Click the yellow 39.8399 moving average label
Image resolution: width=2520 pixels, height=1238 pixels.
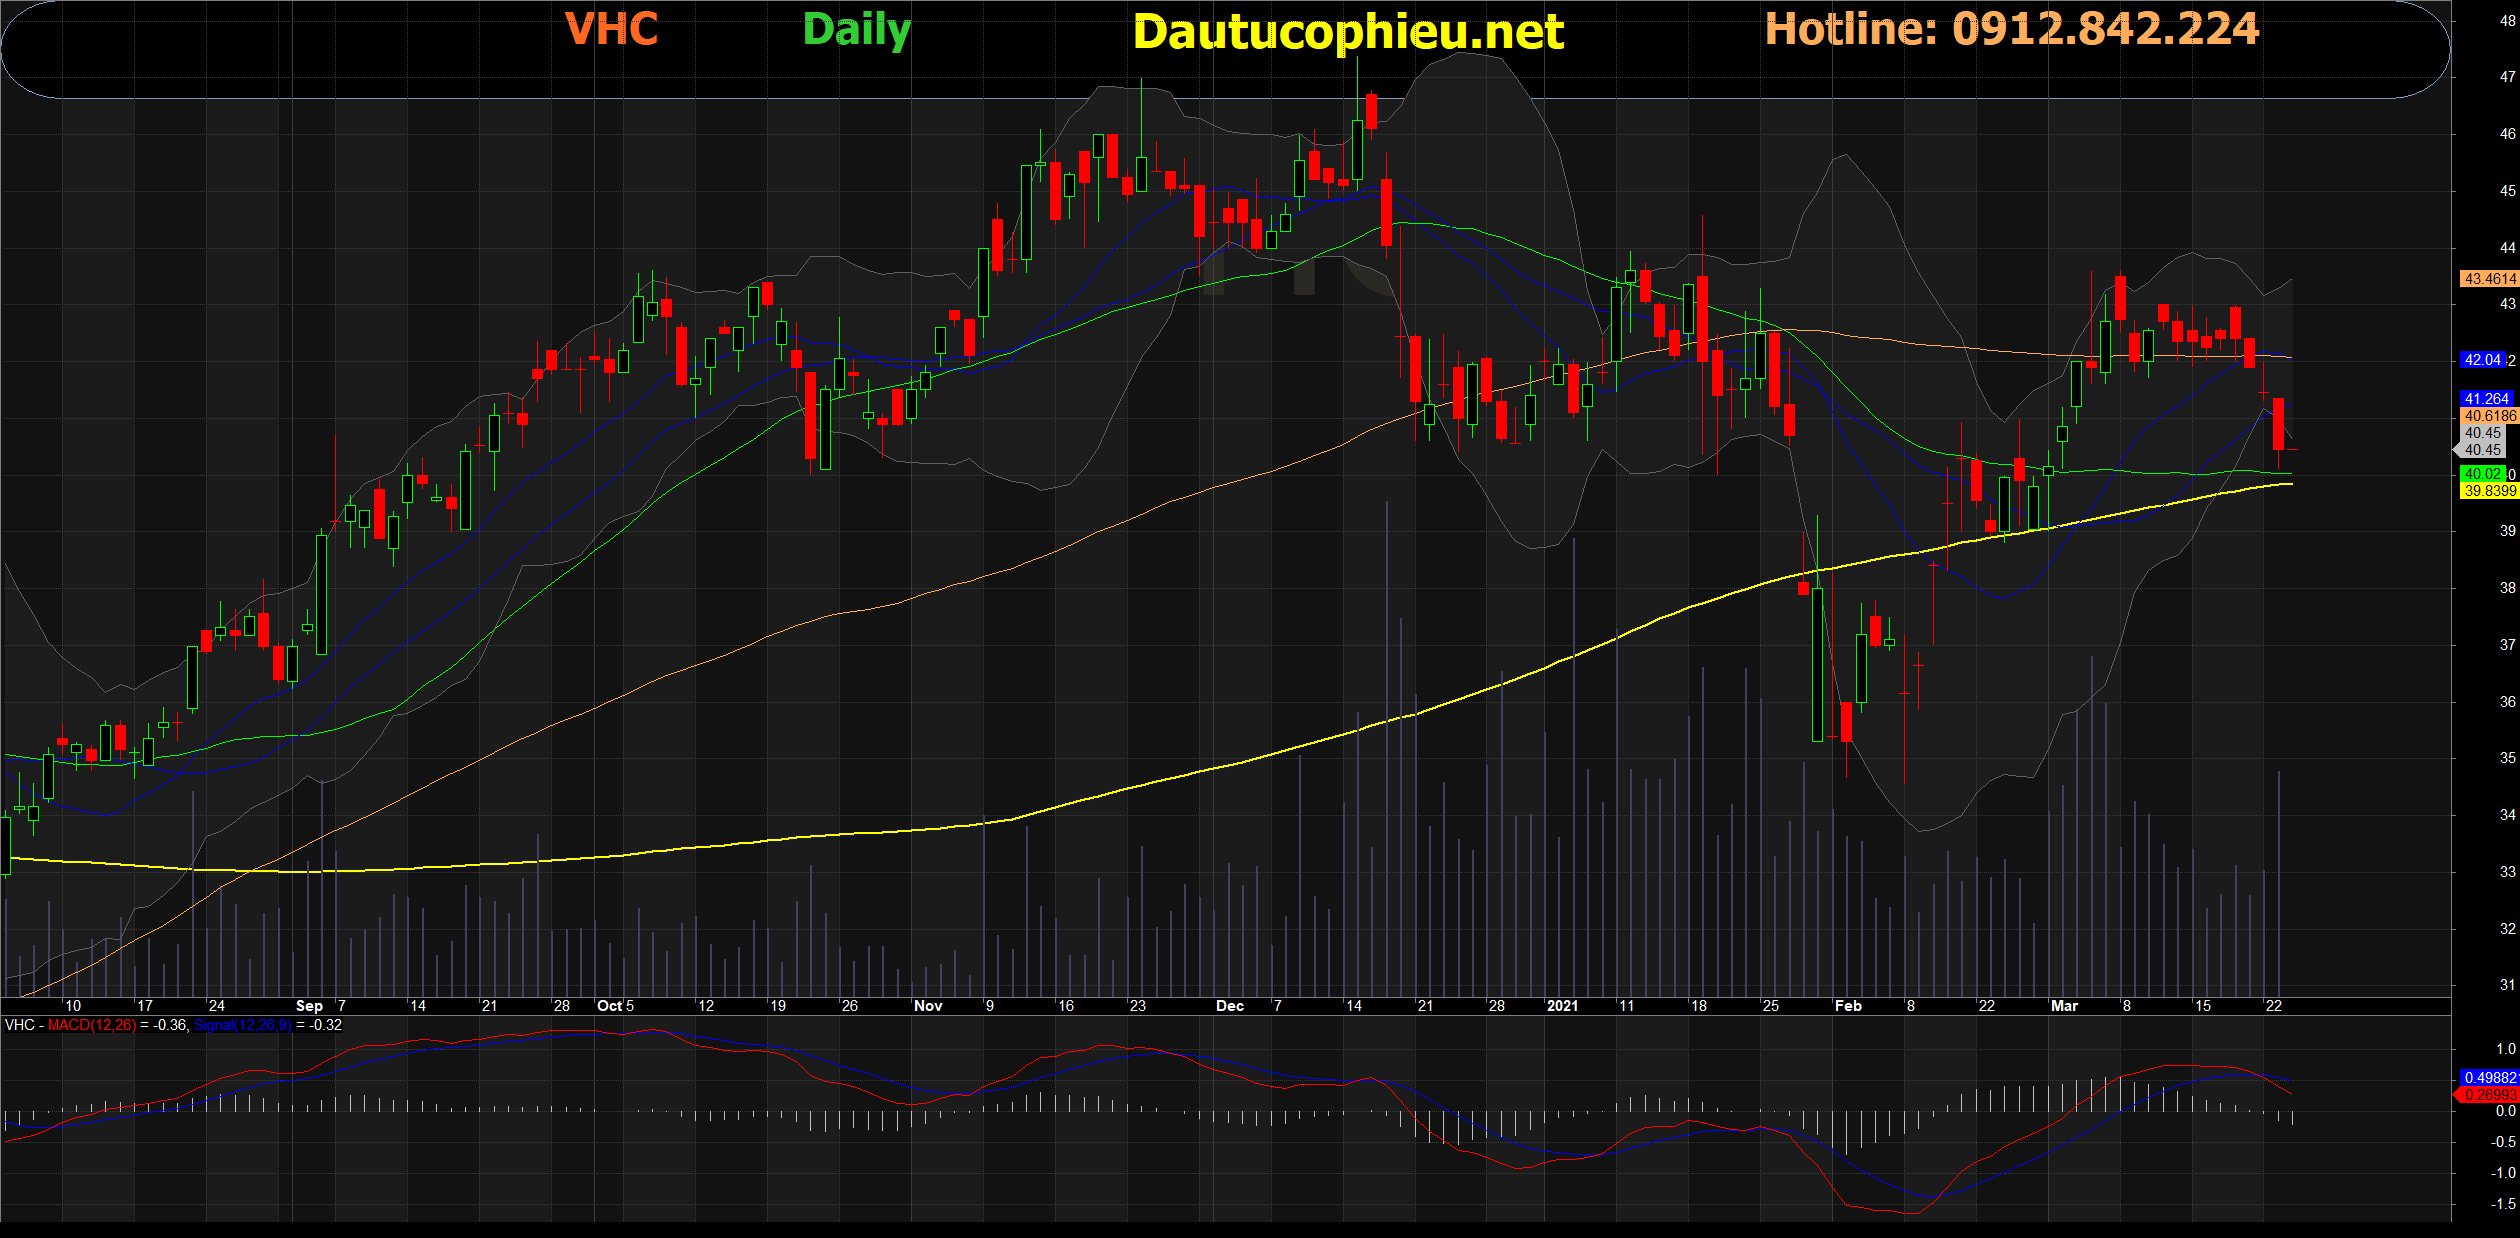tap(2488, 491)
